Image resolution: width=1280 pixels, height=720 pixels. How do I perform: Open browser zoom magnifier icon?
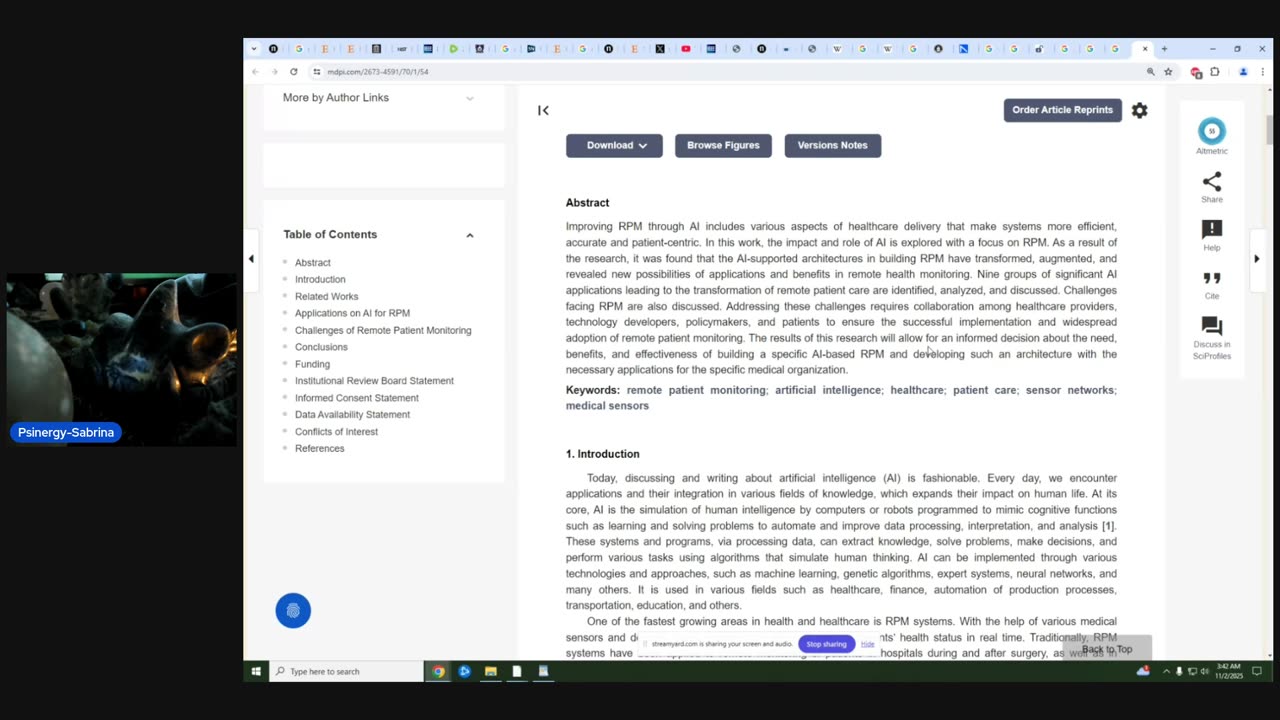point(1150,72)
